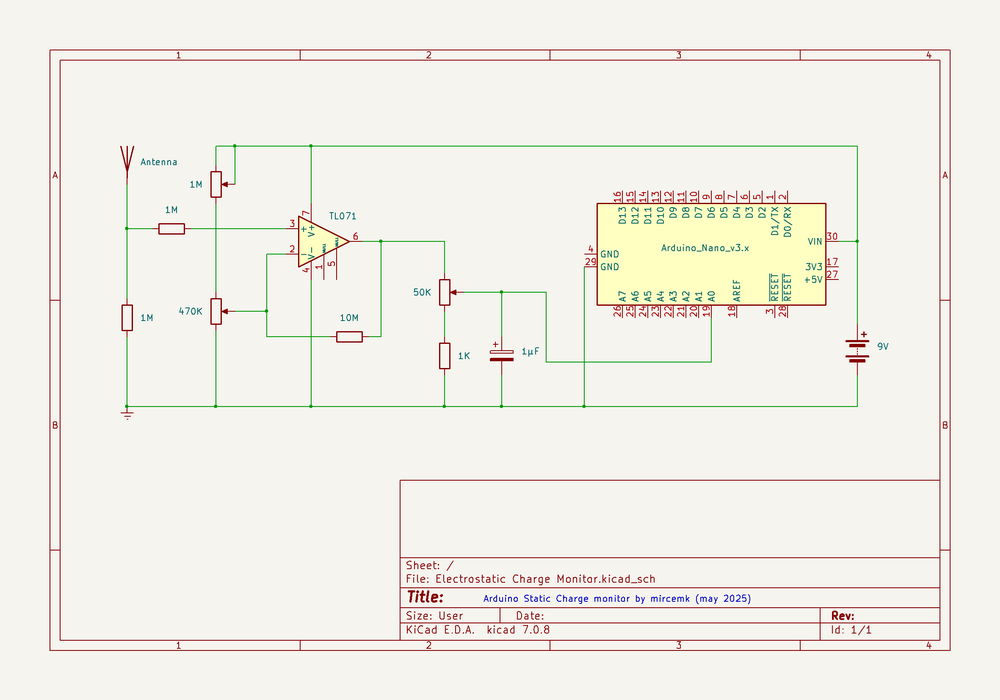Select the 10M feedback resistor

pos(349,336)
